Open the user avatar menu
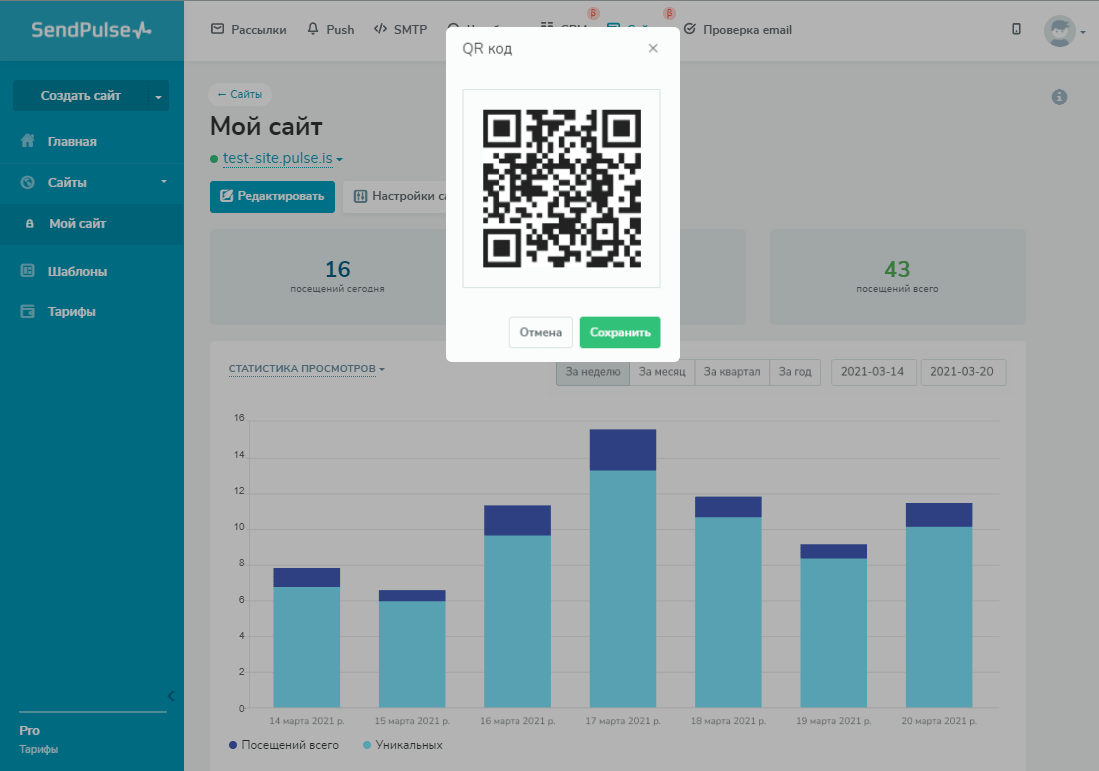The width and height of the screenshot is (1099, 771). pos(1060,31)
